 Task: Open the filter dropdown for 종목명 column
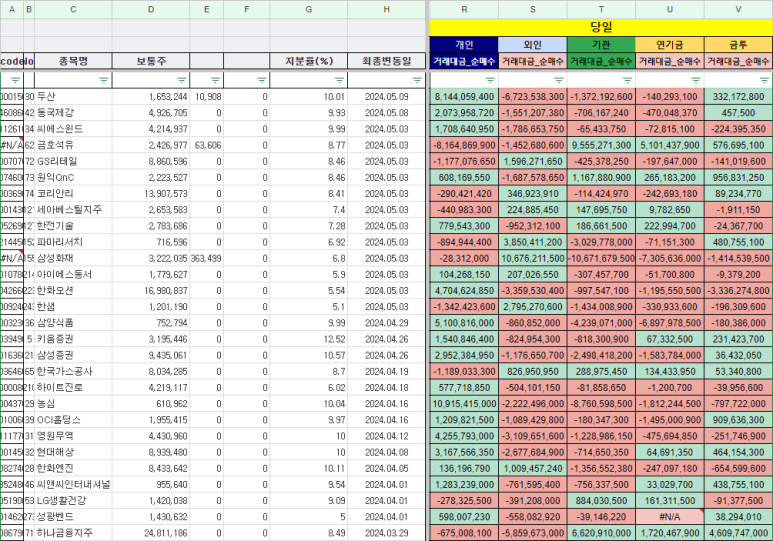pos(104,80)
